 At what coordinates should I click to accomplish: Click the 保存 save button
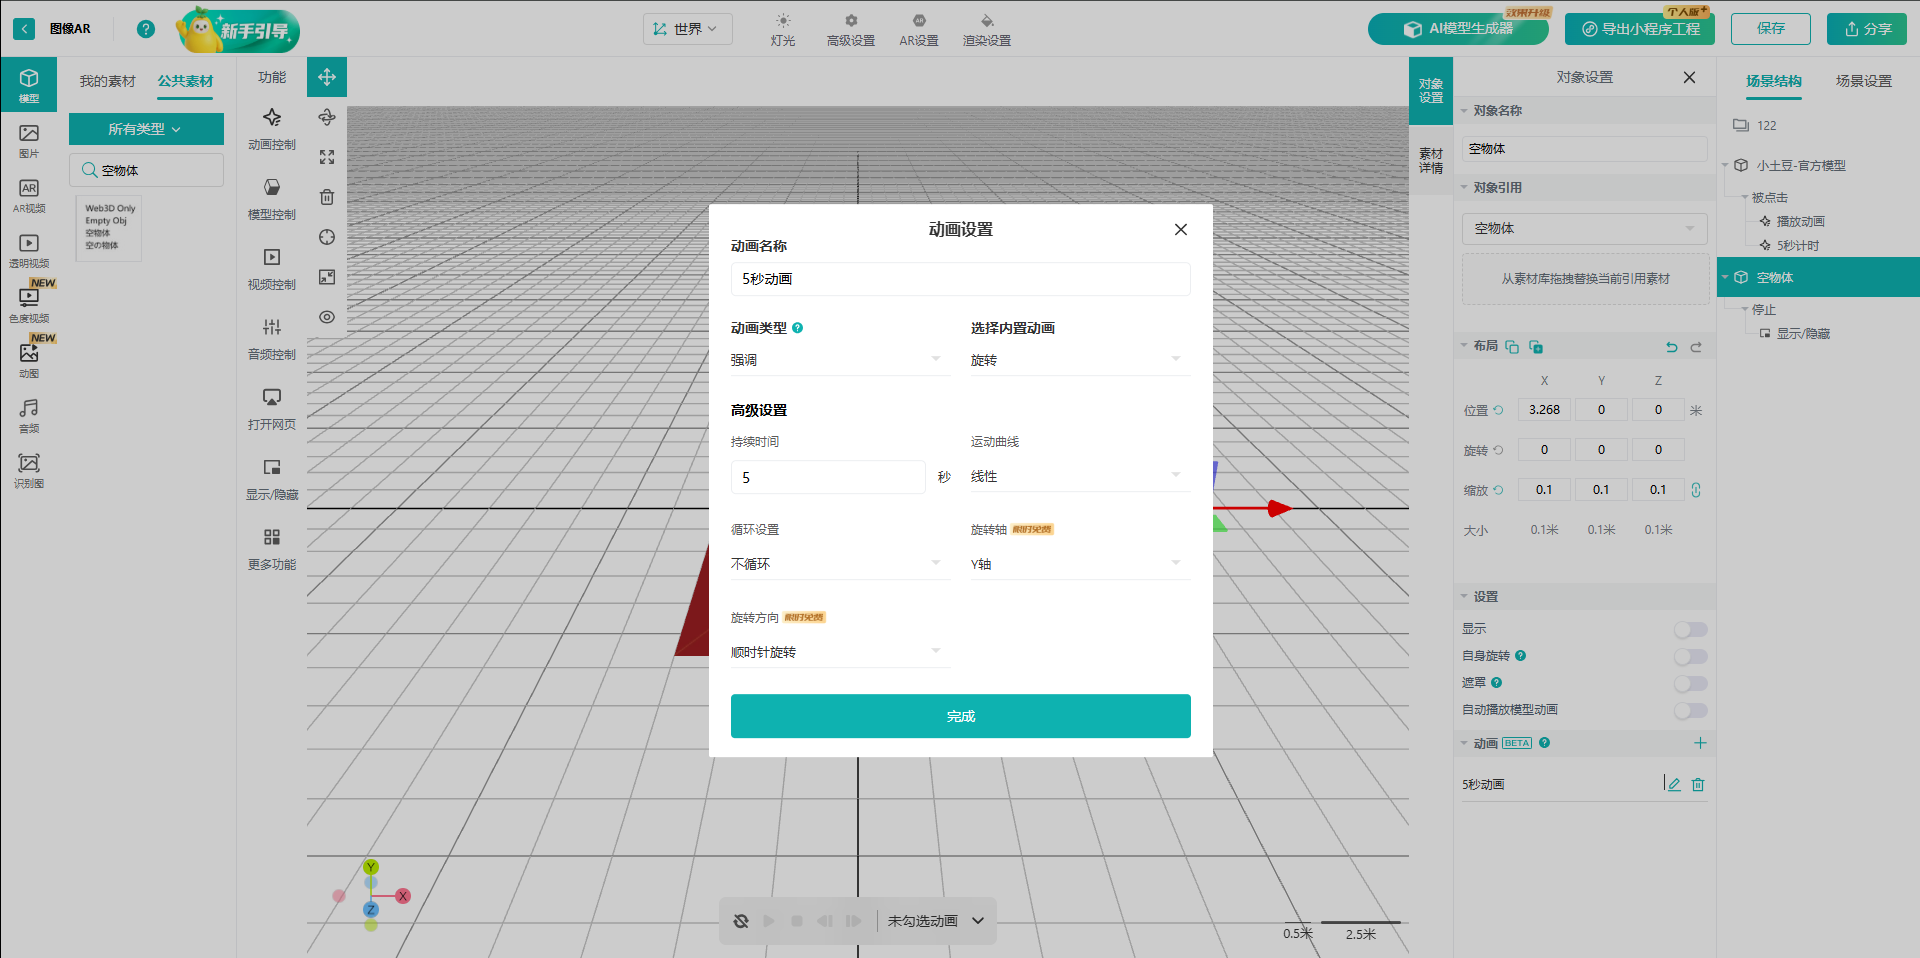click(x=1770, y=29)
